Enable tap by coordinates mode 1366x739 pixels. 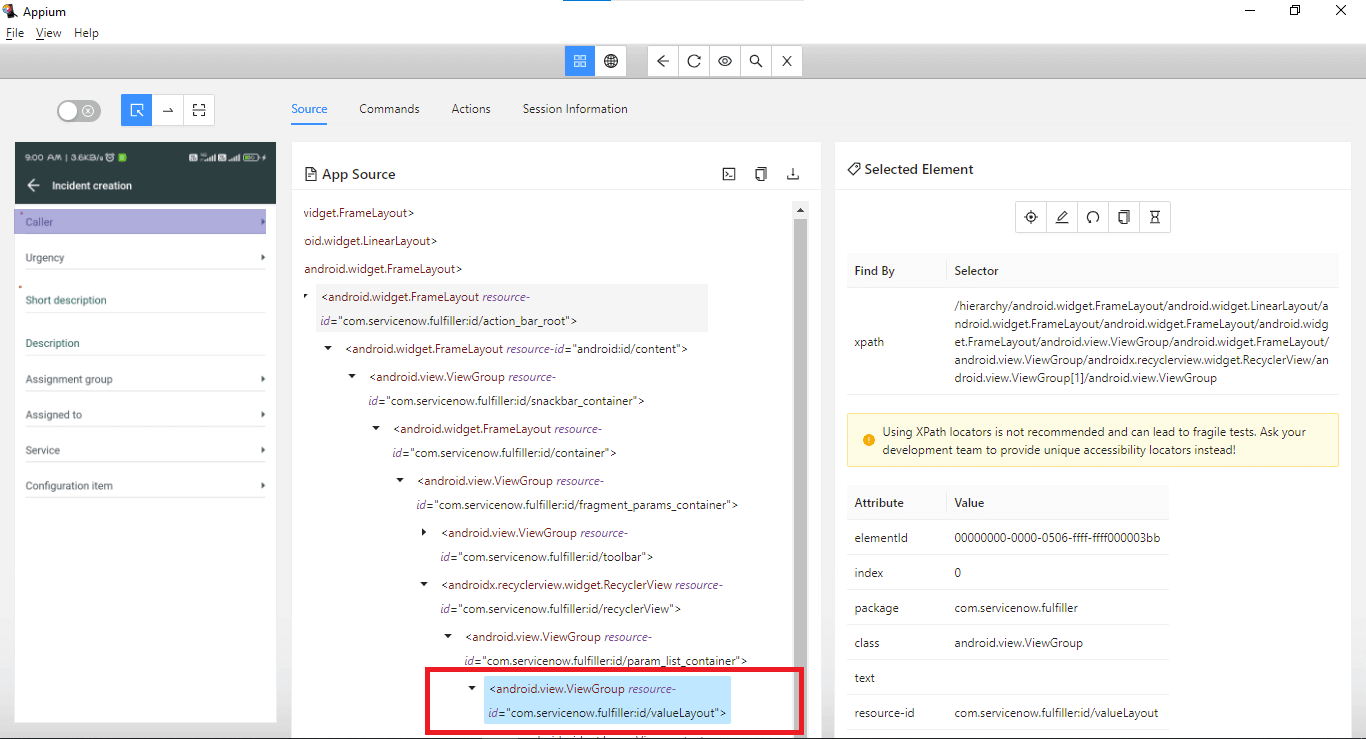(x=199, y=110)
